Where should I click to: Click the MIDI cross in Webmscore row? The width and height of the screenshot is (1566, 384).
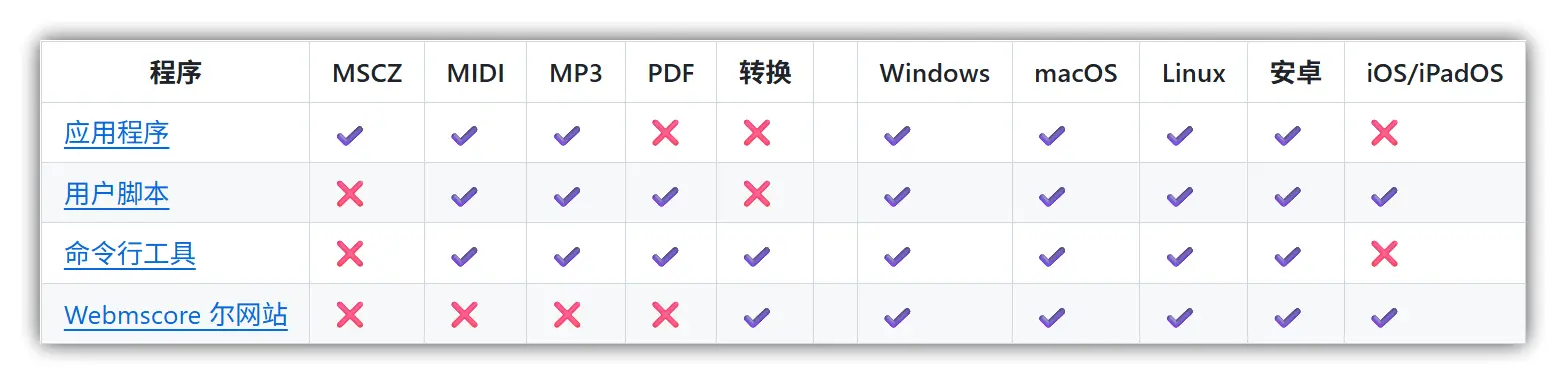(464, 315)
